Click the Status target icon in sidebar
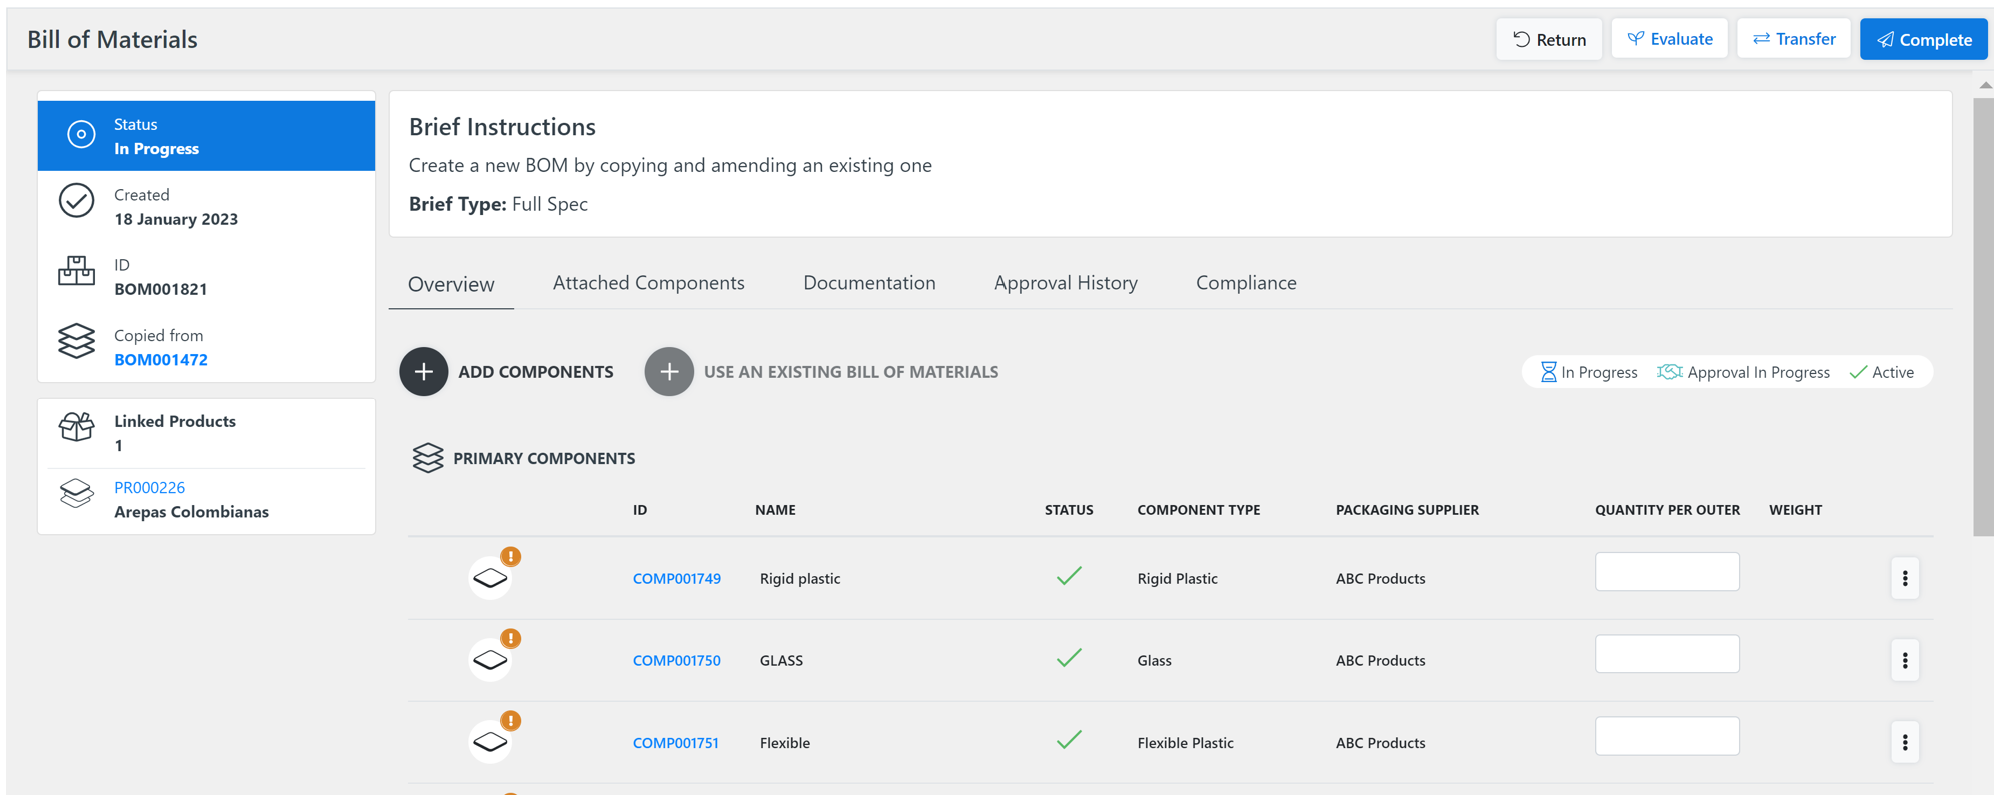 click(x=81, y=135)
